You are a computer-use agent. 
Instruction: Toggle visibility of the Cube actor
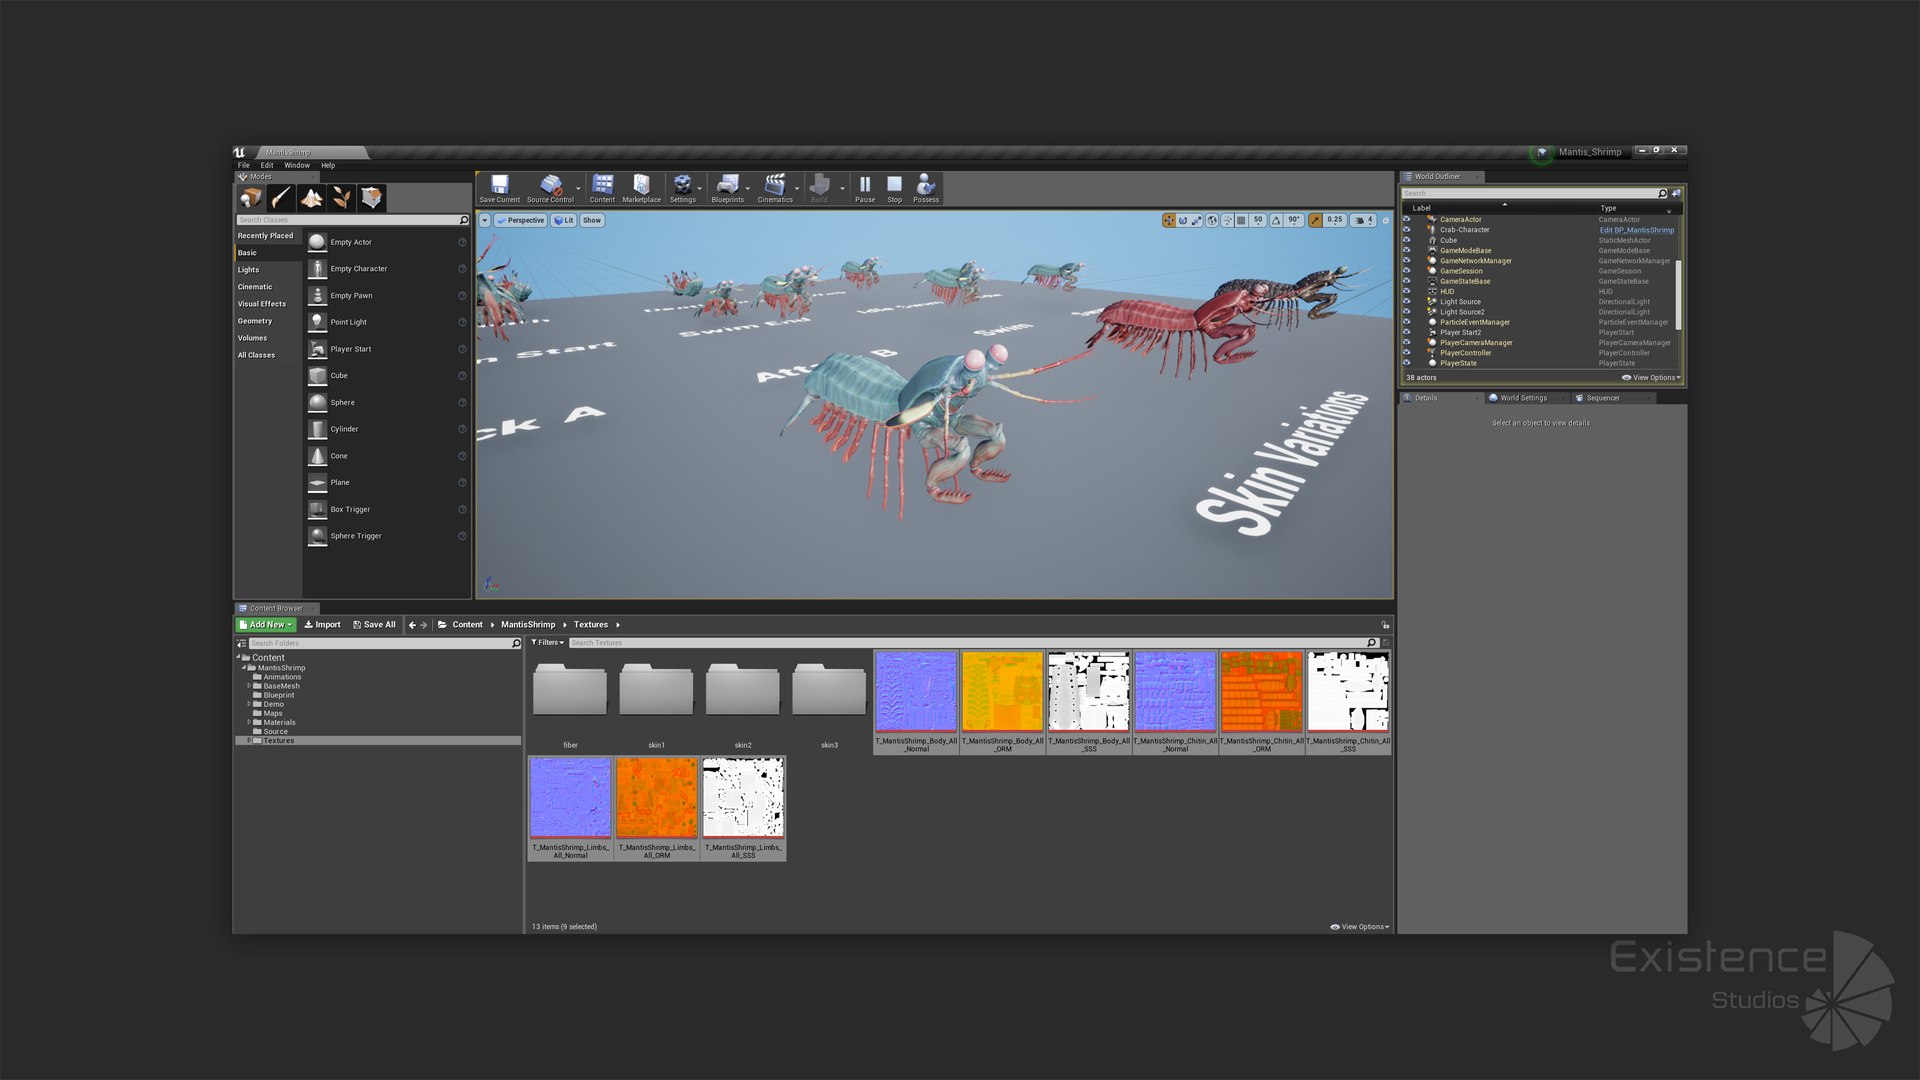(x=1406, y=240)
